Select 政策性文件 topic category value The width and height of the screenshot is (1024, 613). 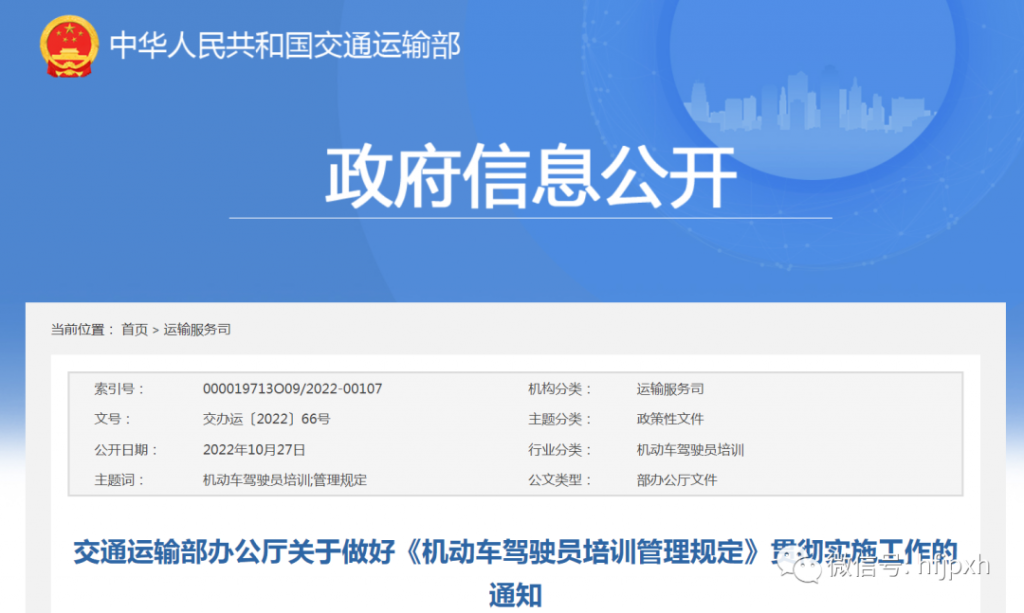[670, 419]
